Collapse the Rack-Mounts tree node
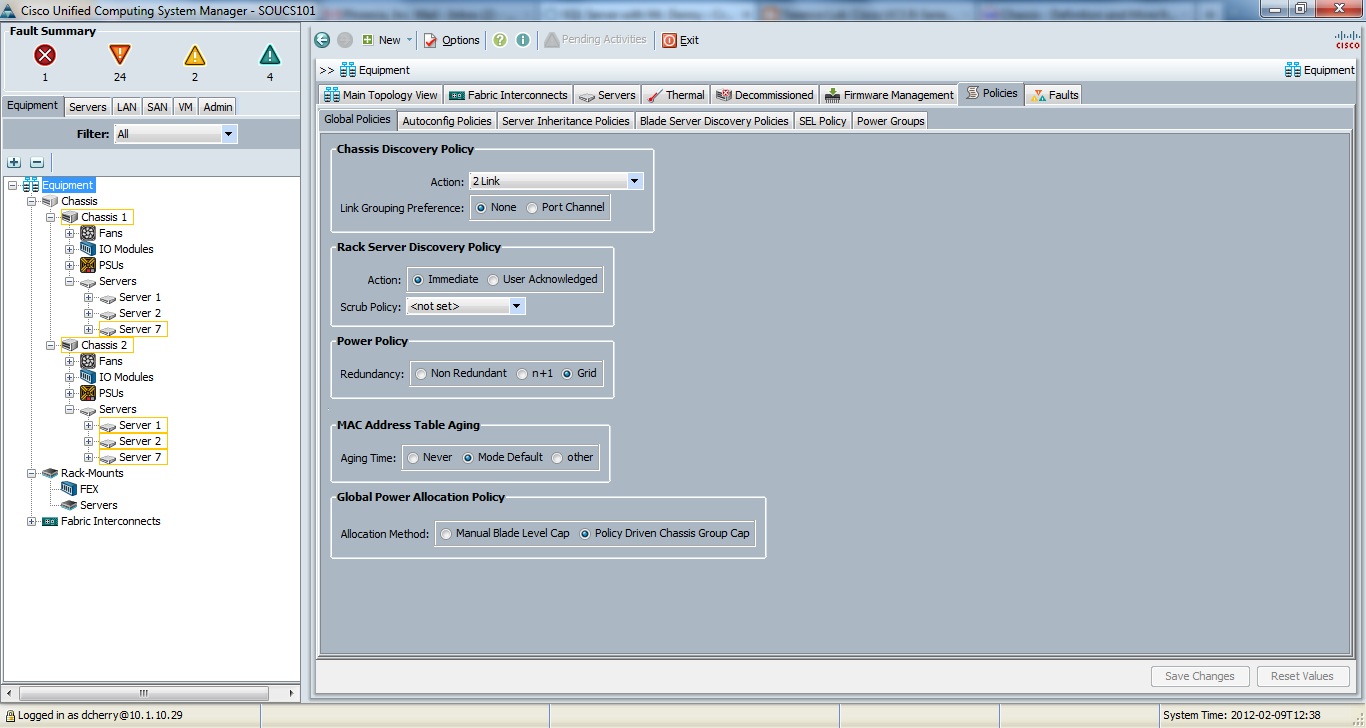The width and height of the screenshot is (1366, 728). point(31,473)
